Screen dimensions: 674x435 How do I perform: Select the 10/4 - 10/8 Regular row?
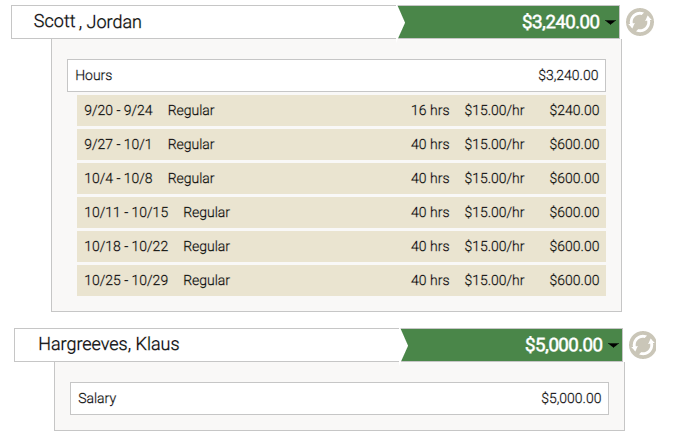point(341,178)
